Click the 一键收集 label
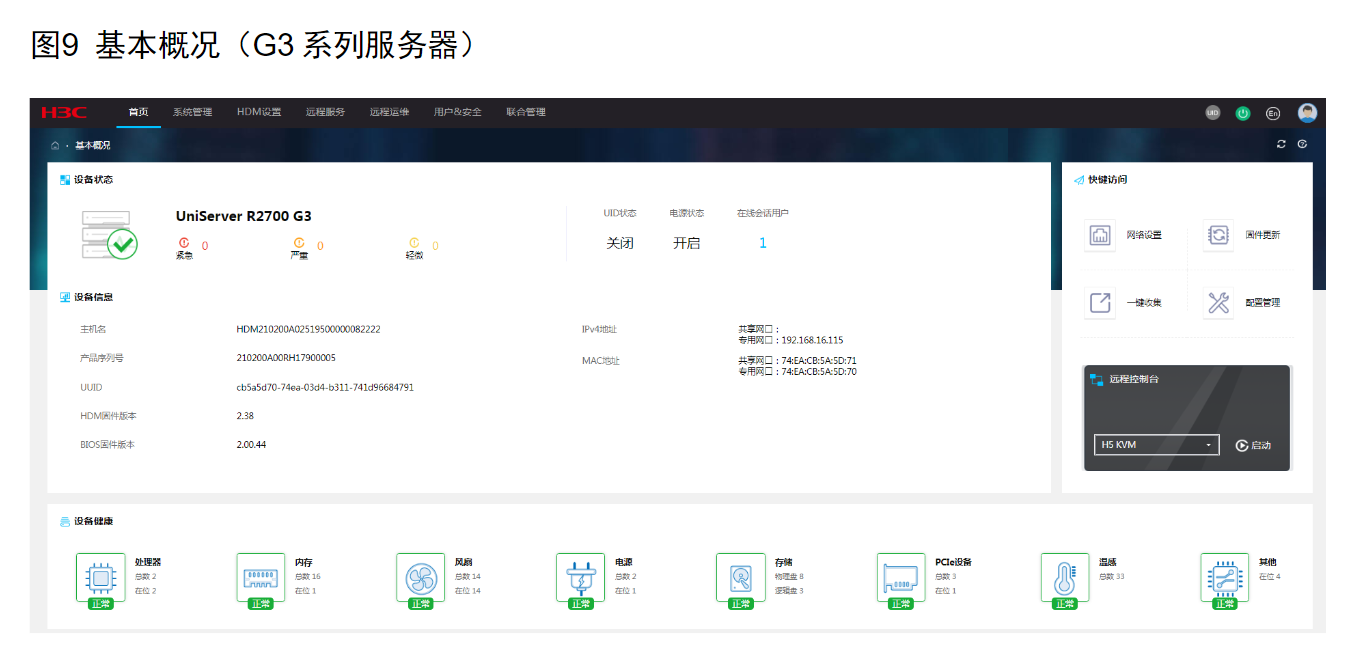The image size is (1357, 659). click(x=1144, y=302)
